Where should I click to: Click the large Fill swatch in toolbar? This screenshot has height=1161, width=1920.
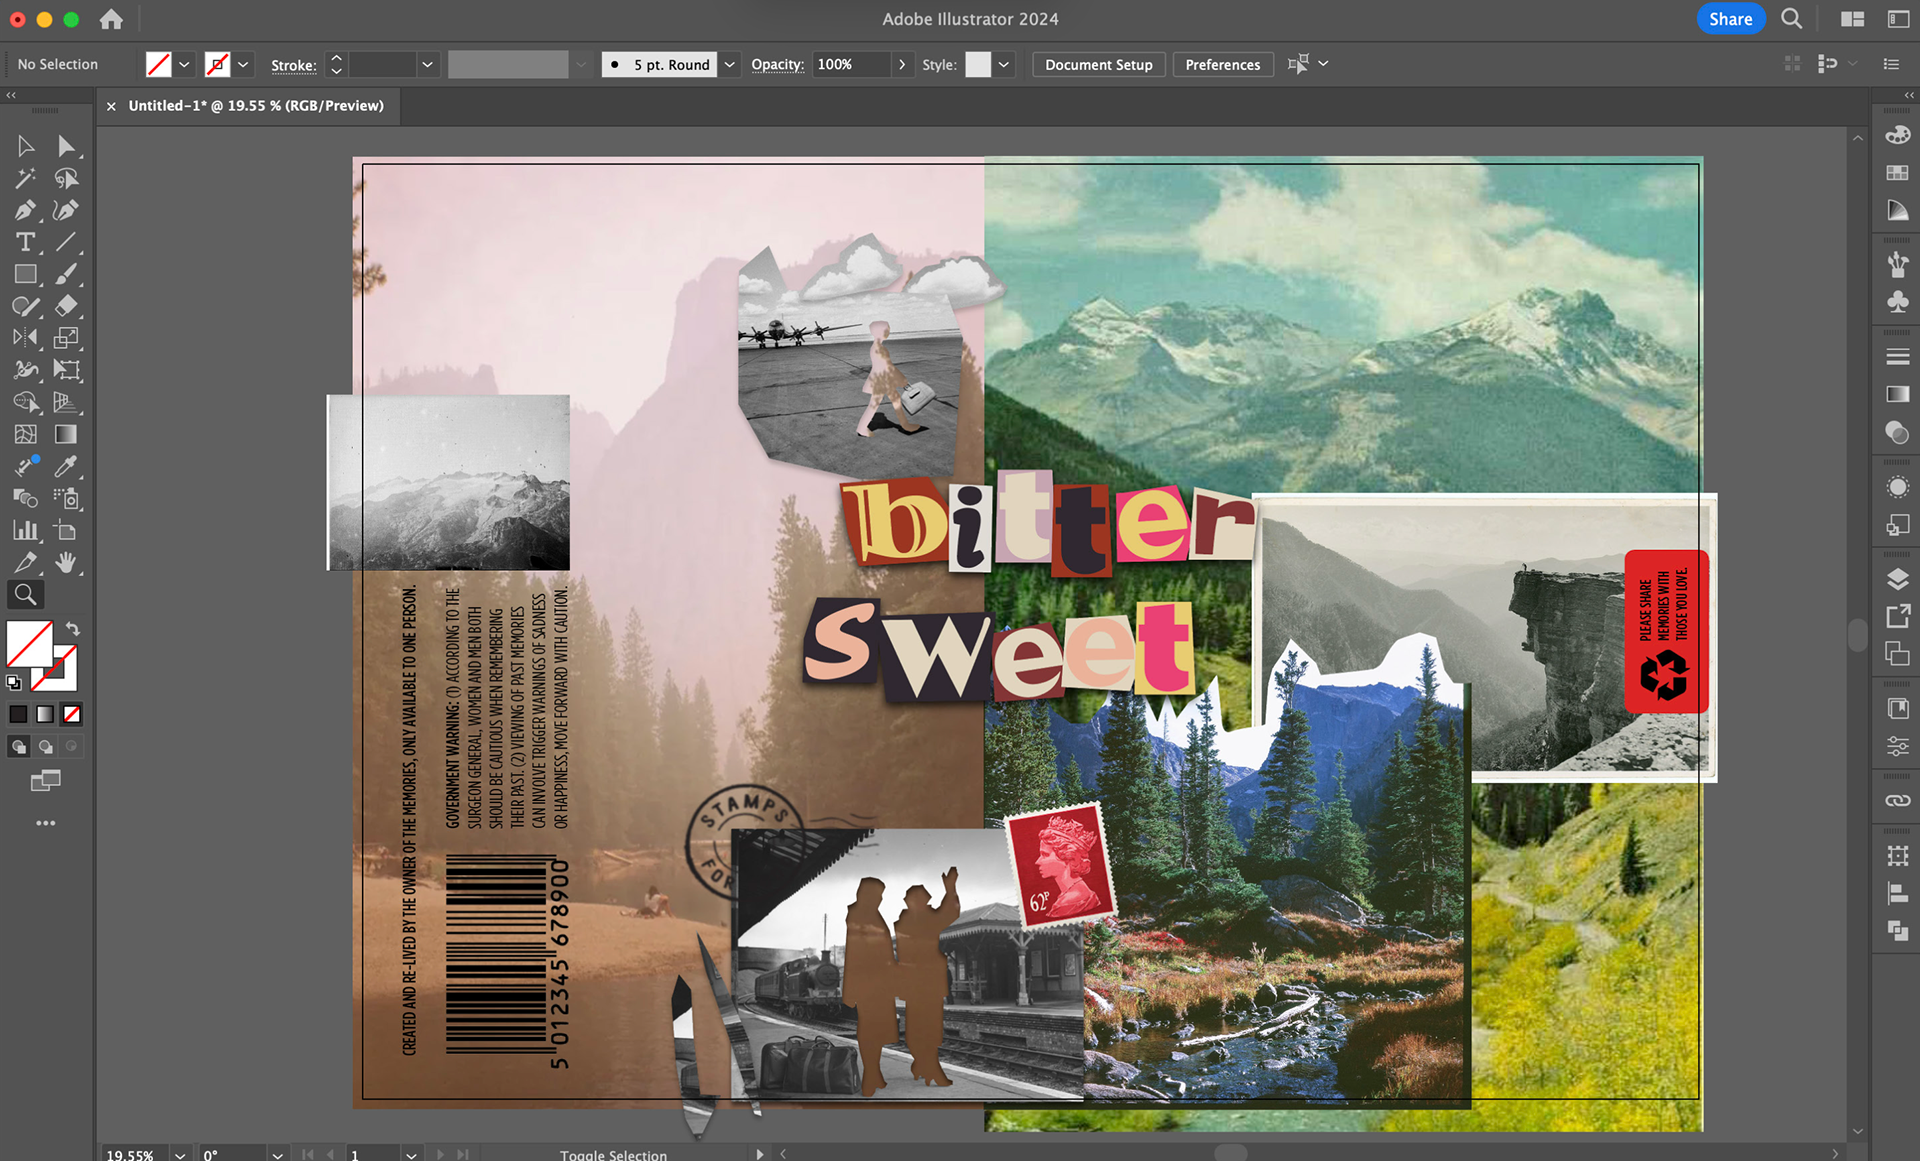pos(30,644)
